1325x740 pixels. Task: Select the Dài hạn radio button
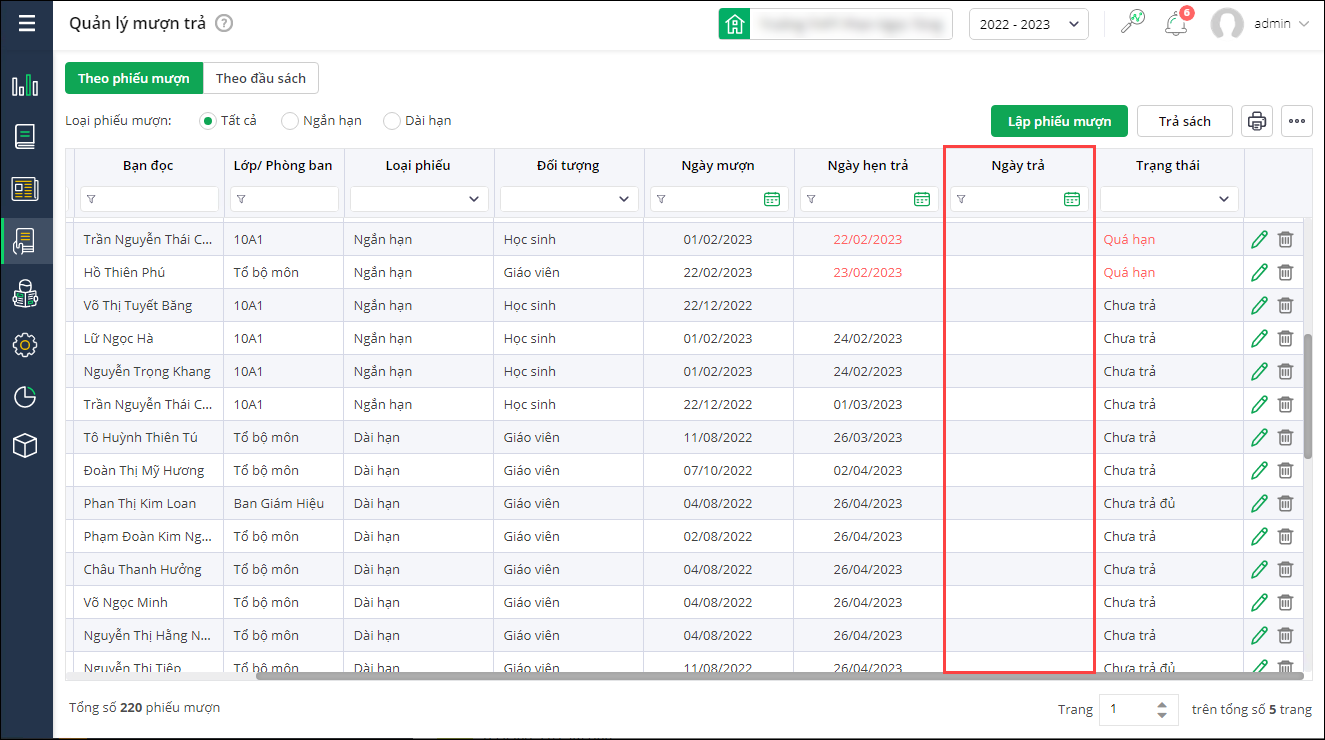392,121
